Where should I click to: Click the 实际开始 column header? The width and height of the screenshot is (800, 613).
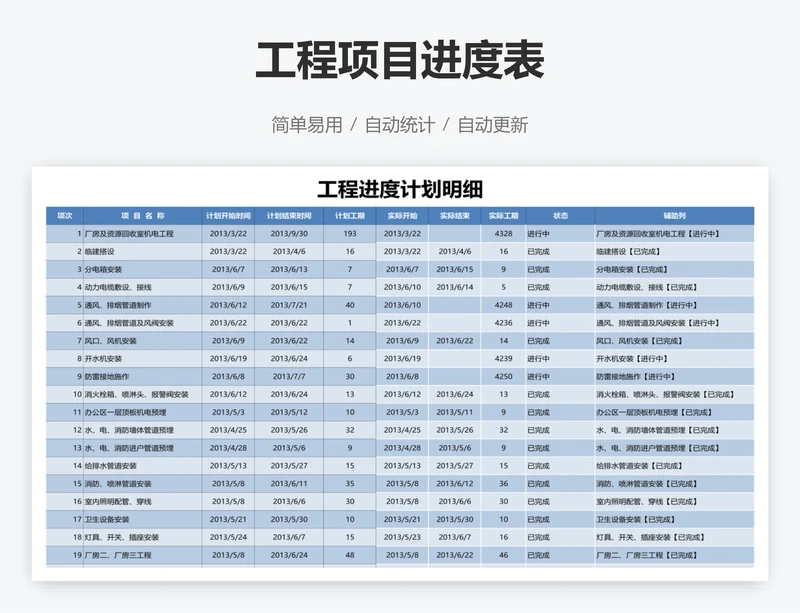click(x=402, y=216)
